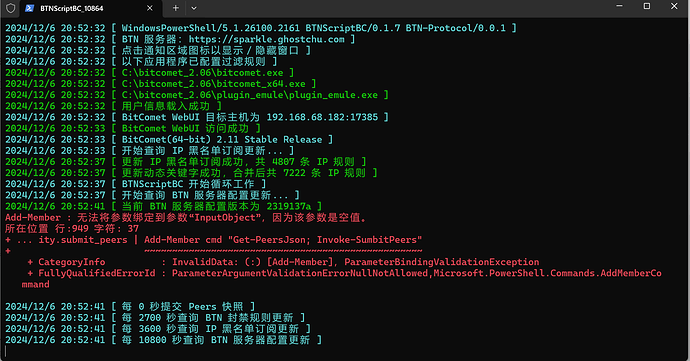Click the CategoryInfo InvalidData error line
Screen dimensions: 690x361
[283, 262]
